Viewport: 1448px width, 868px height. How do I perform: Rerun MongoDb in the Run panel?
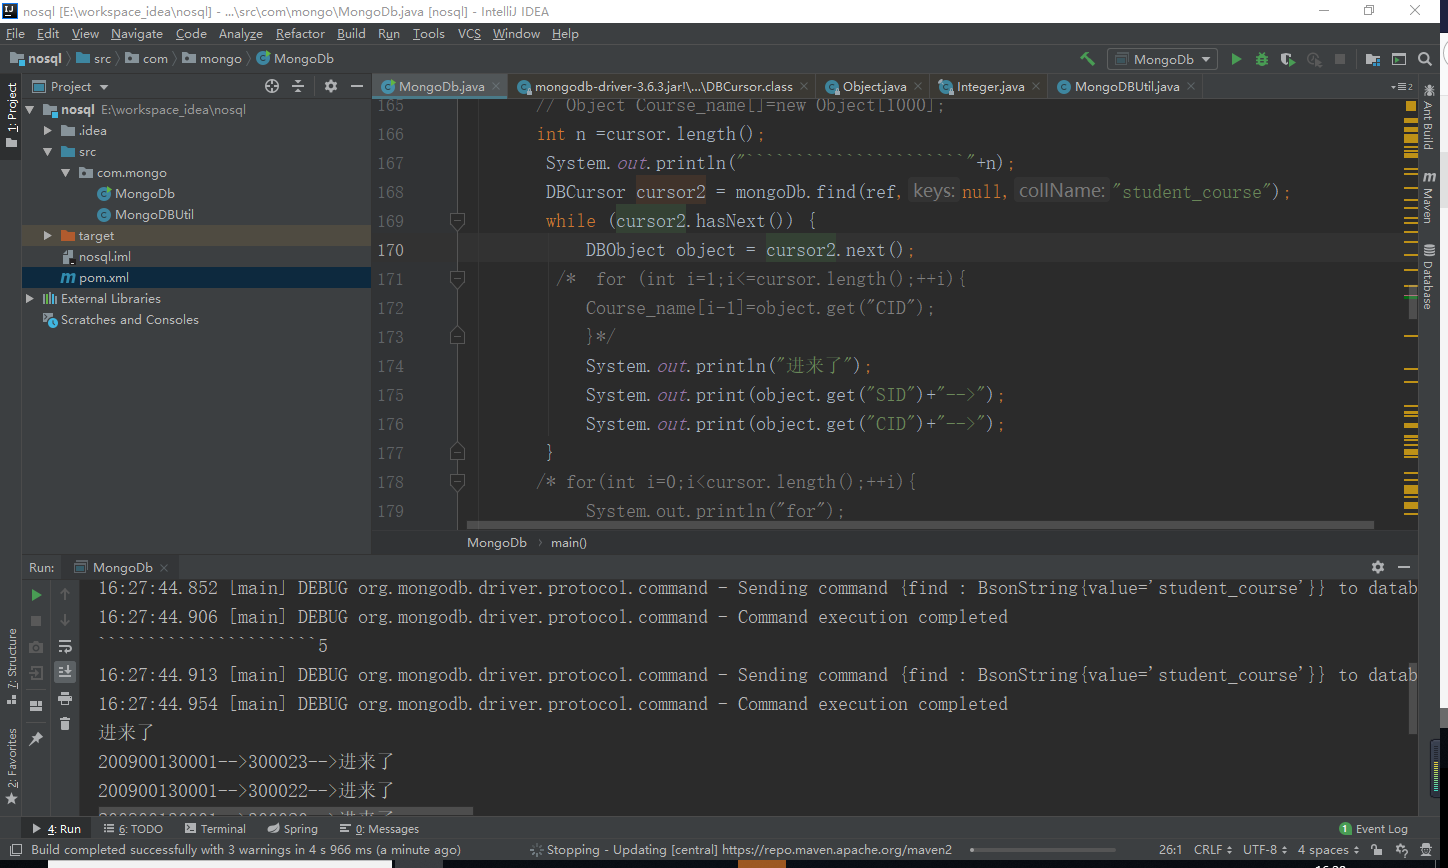click(37, 595)
